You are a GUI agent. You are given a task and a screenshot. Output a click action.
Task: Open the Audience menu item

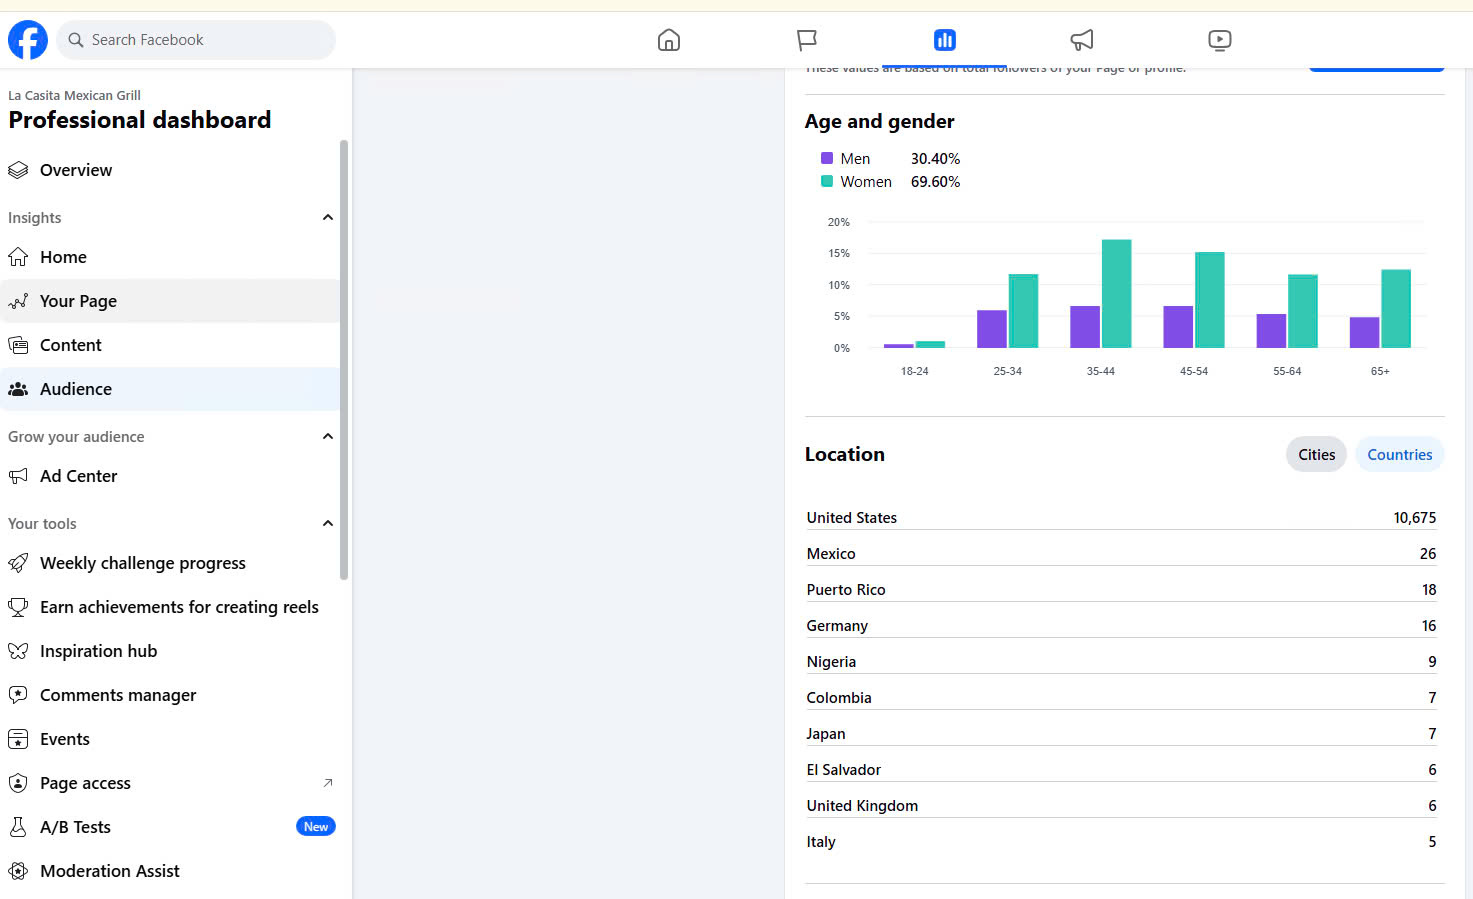76,389
